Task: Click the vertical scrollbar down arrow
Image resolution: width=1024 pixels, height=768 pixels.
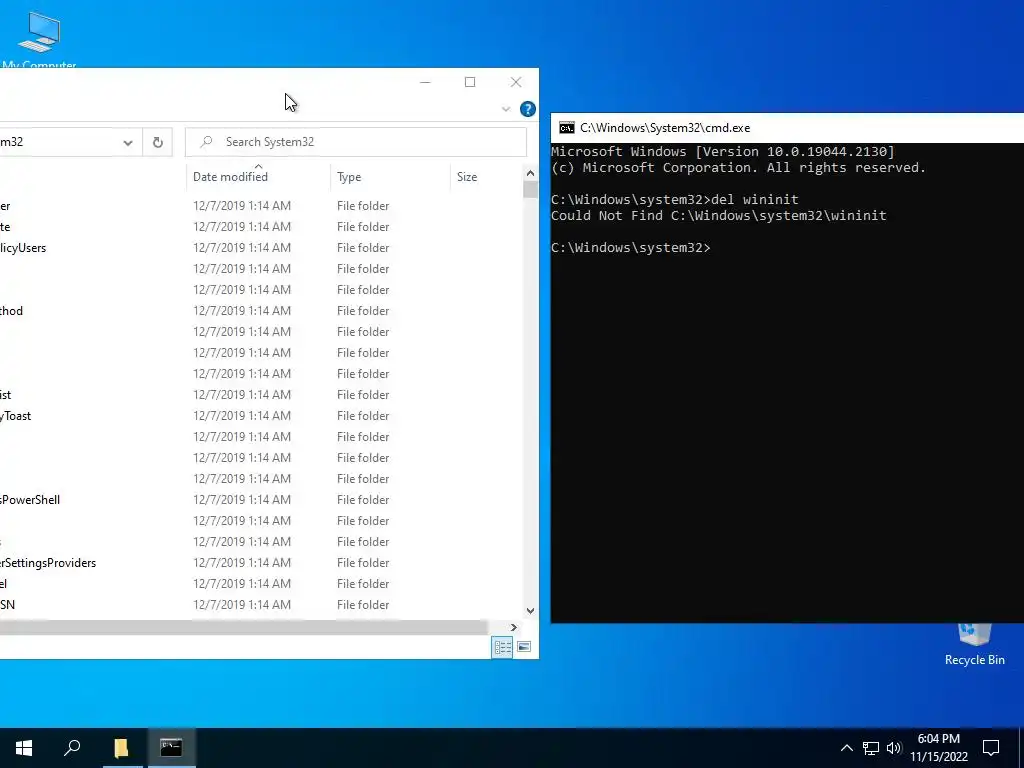Action: coord(530,611)
